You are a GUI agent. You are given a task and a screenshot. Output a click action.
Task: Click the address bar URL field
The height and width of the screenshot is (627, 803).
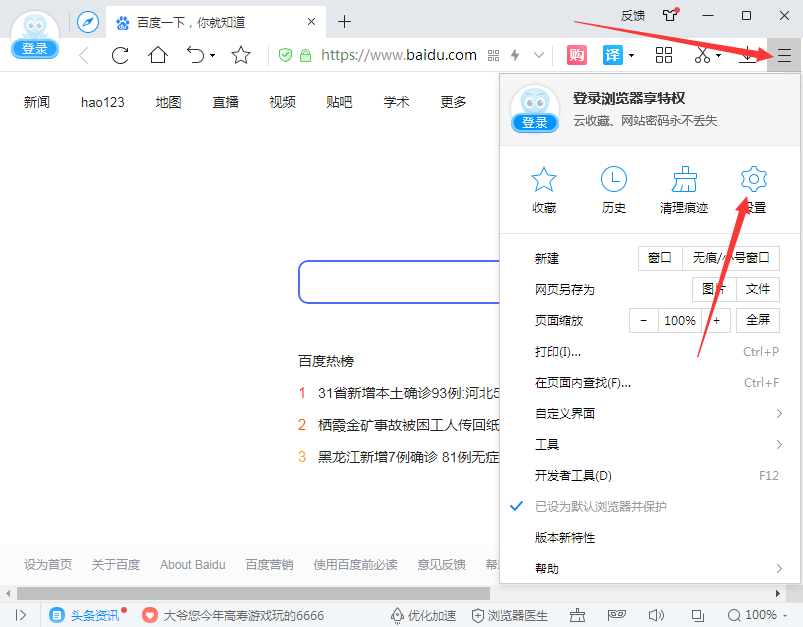pyautogui.click(x=399, y=55)
